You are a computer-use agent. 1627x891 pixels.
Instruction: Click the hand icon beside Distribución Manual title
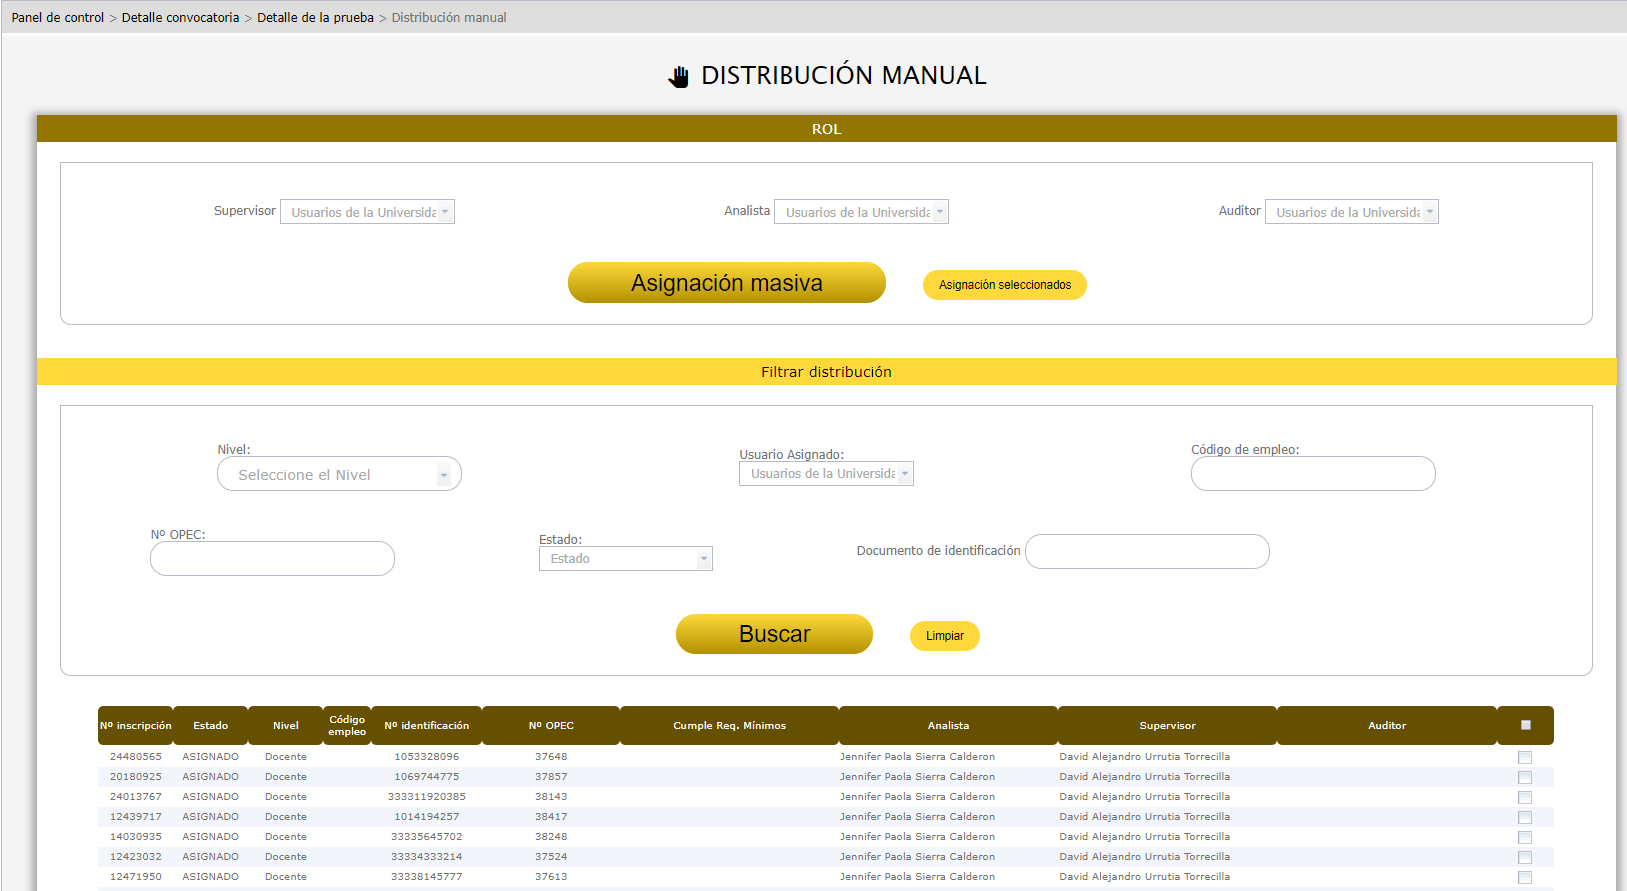[x=679, y=77]
